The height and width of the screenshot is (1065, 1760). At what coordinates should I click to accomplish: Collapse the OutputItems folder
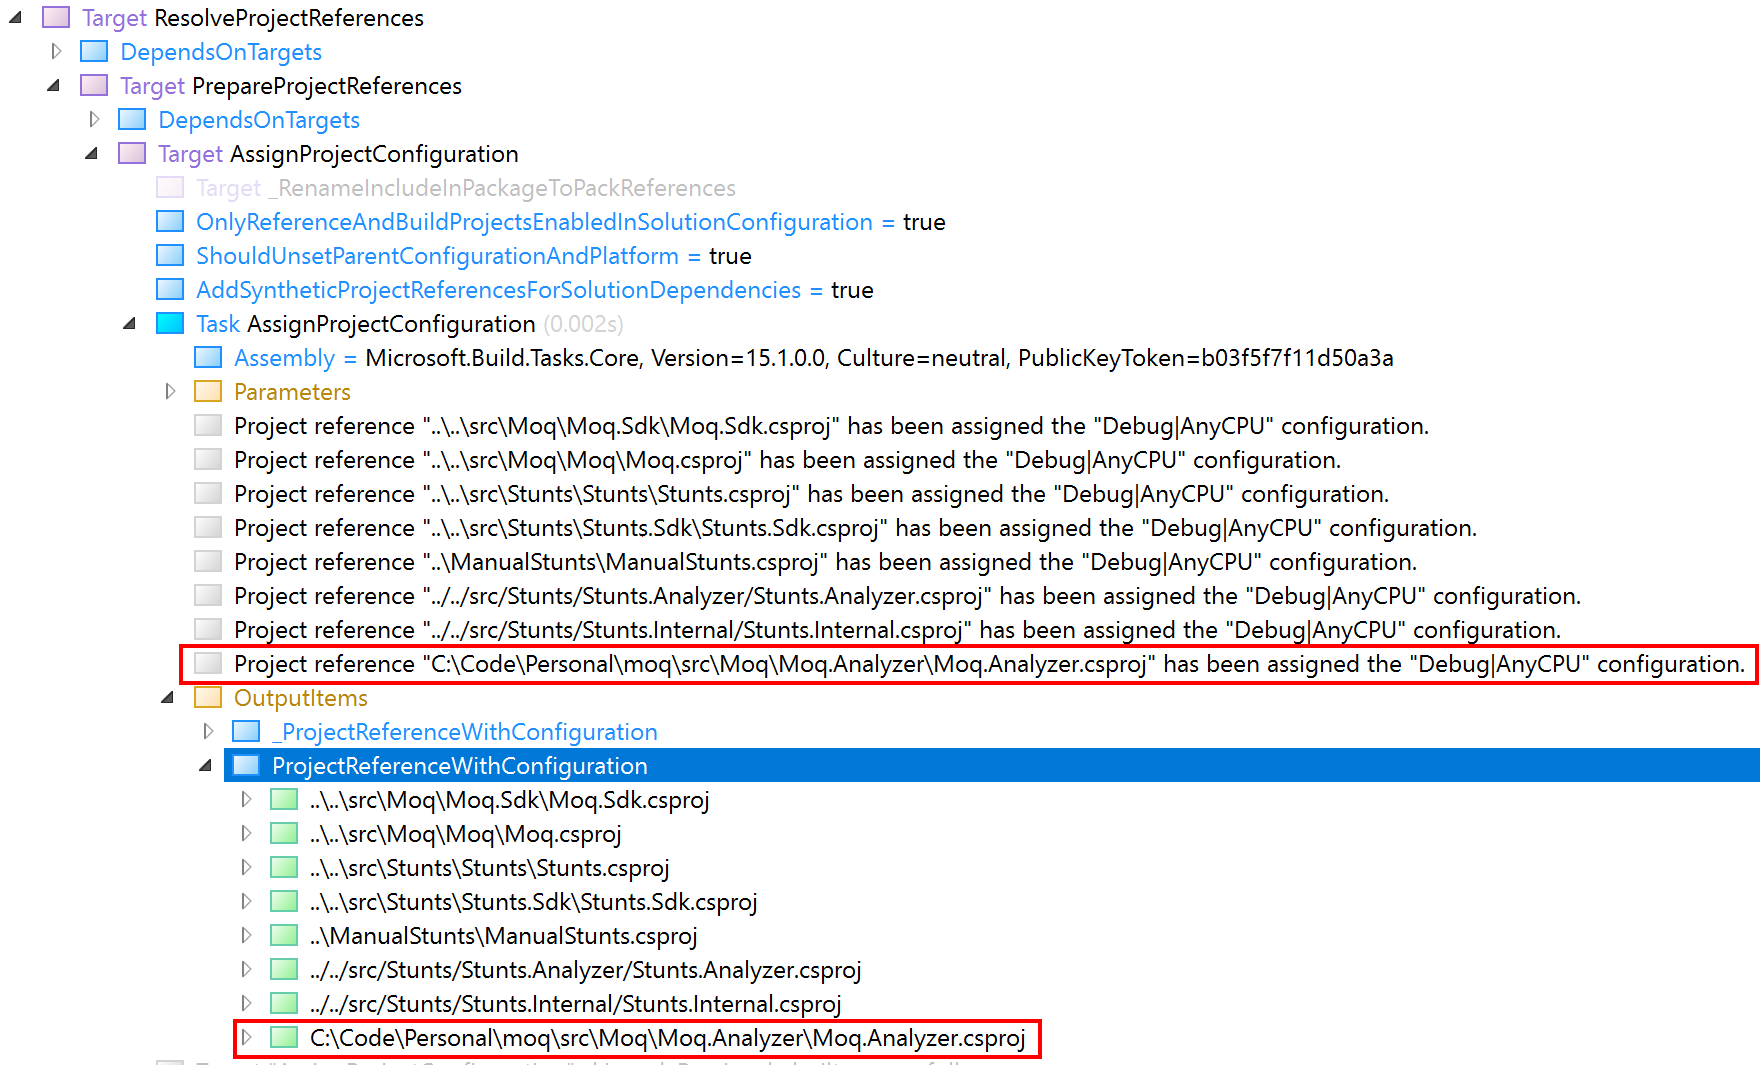(168, 698)
